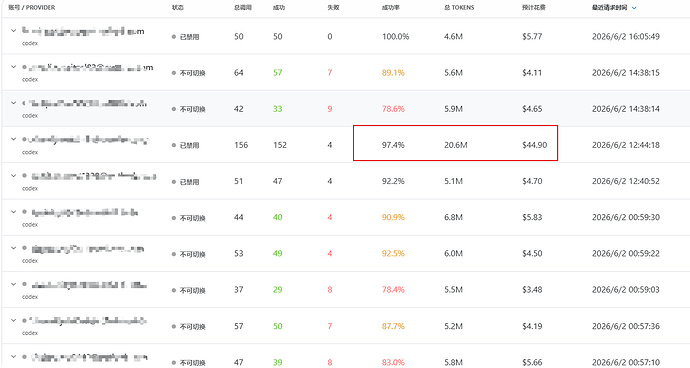
Task: Click the 90.9% success rate cell
Action: coord(393,217)
